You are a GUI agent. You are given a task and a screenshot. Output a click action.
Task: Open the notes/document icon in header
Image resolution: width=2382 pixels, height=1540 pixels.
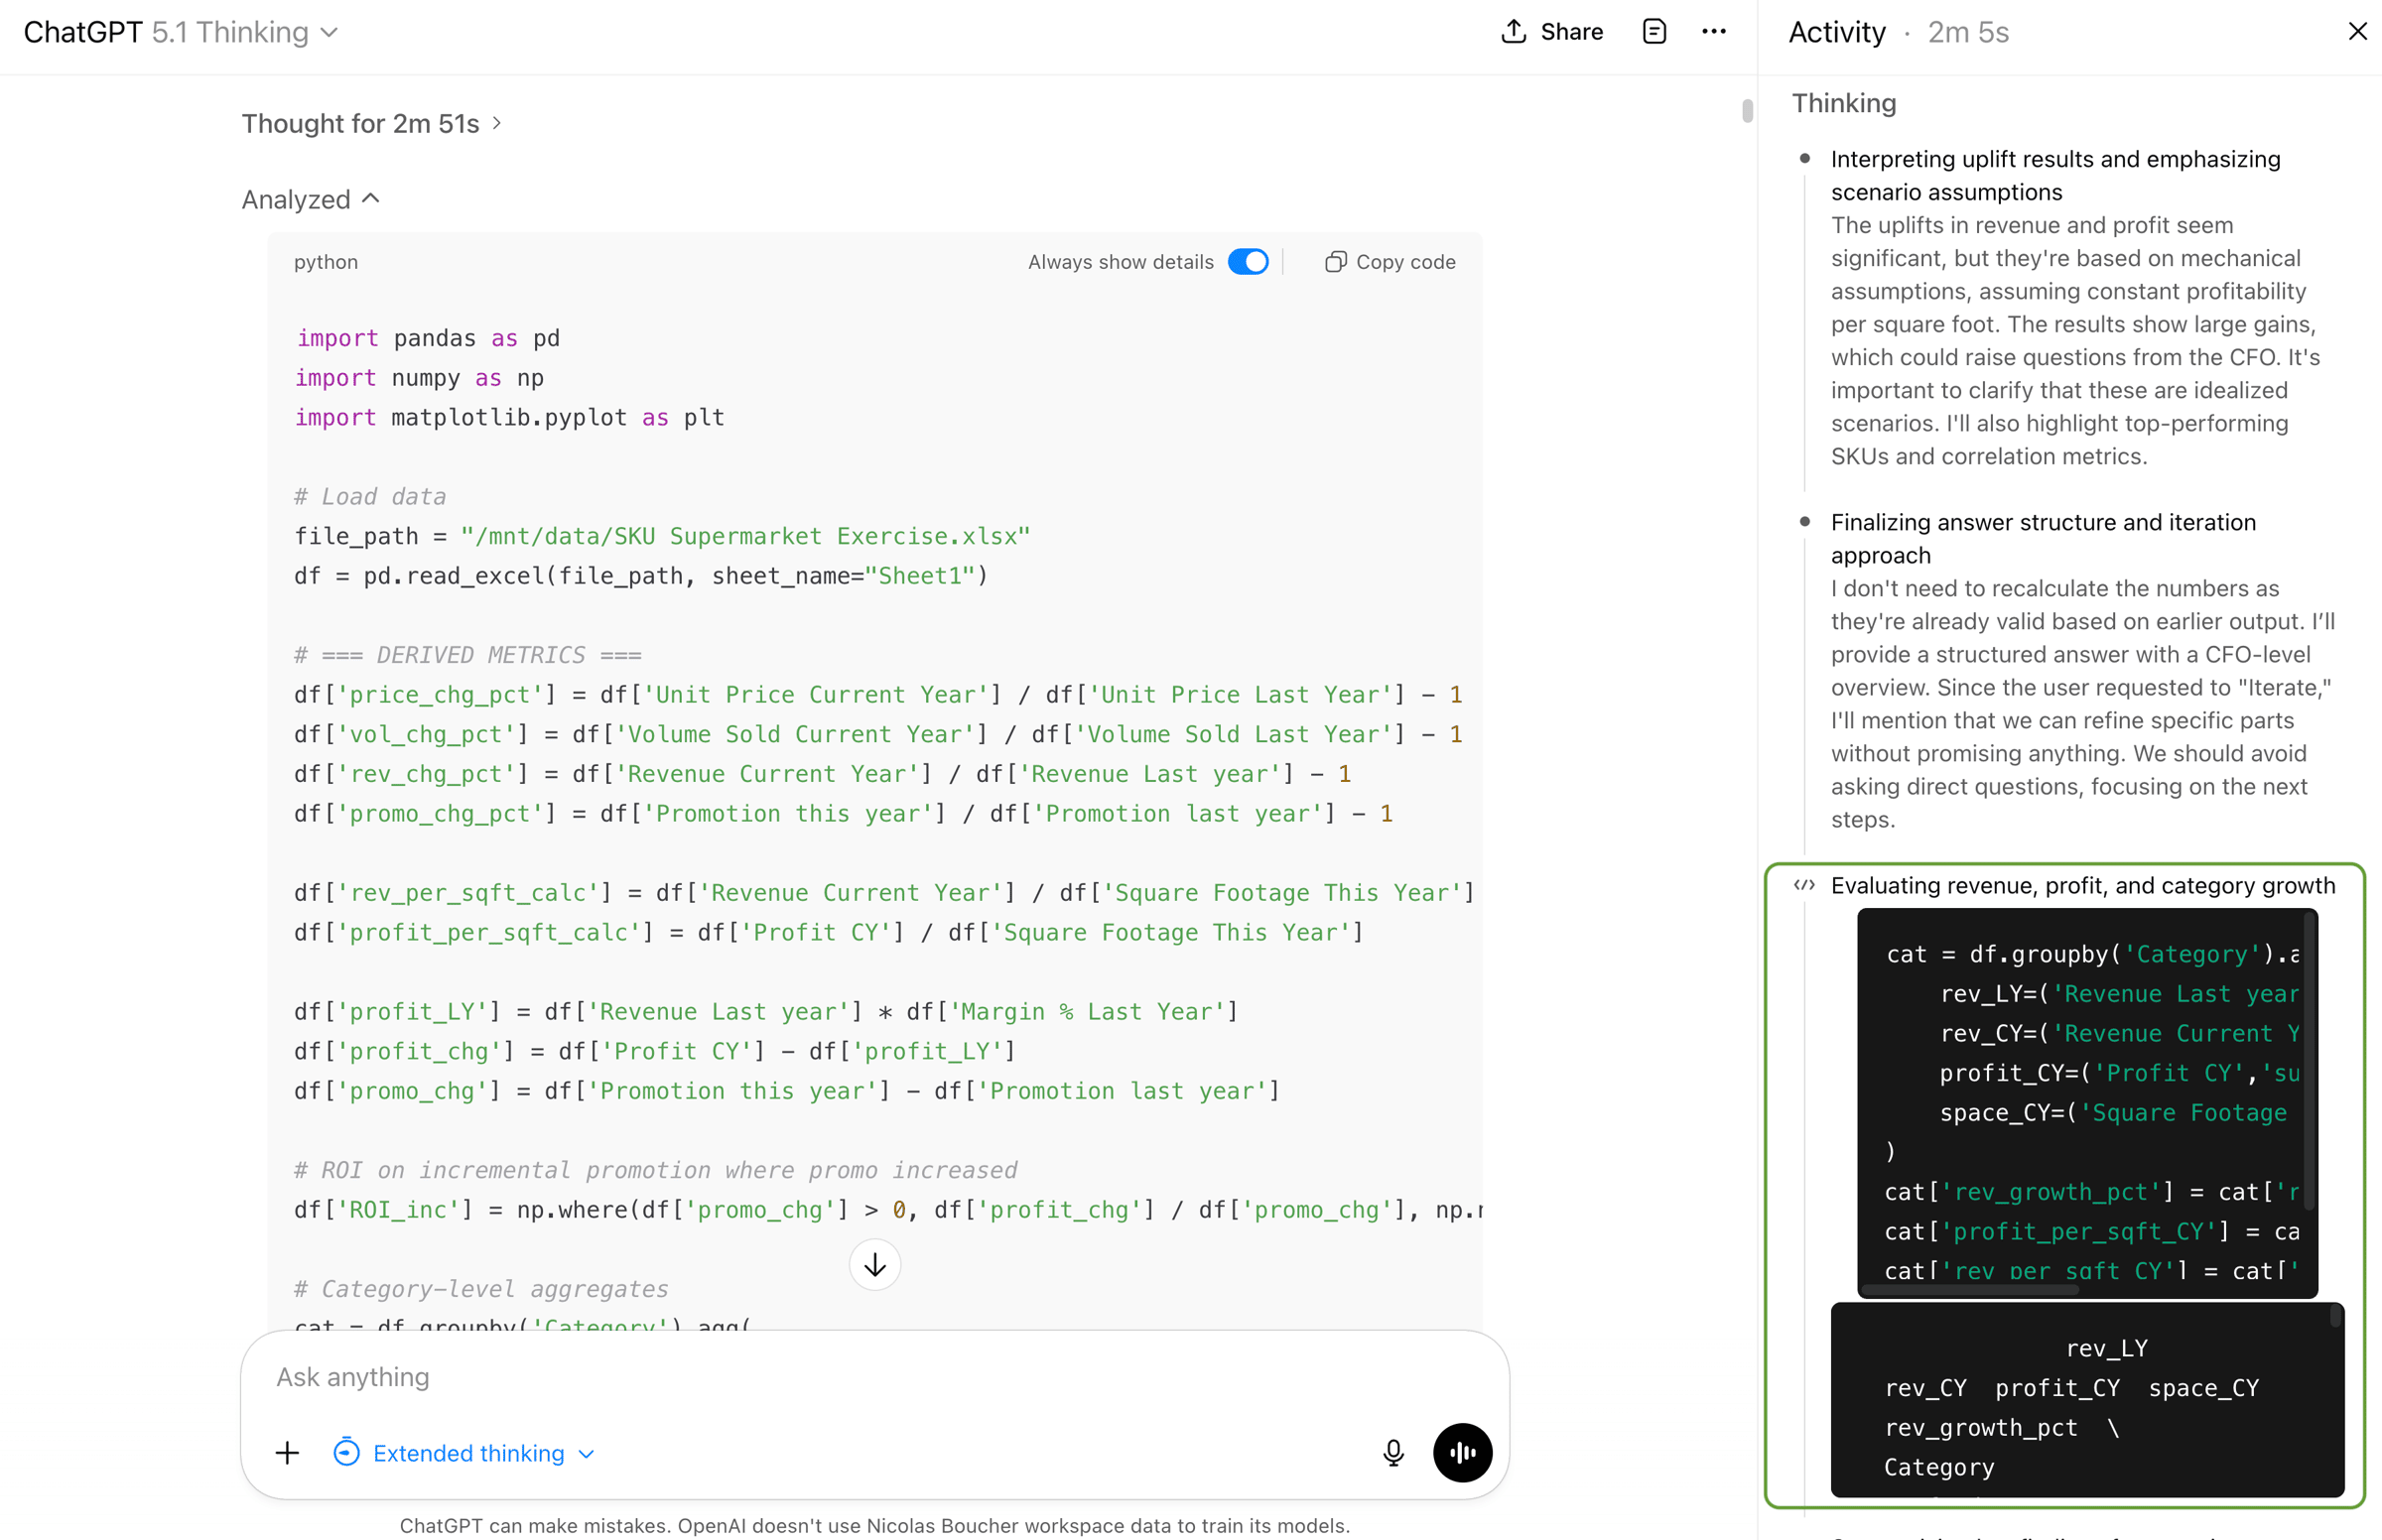coord(1654,32)
